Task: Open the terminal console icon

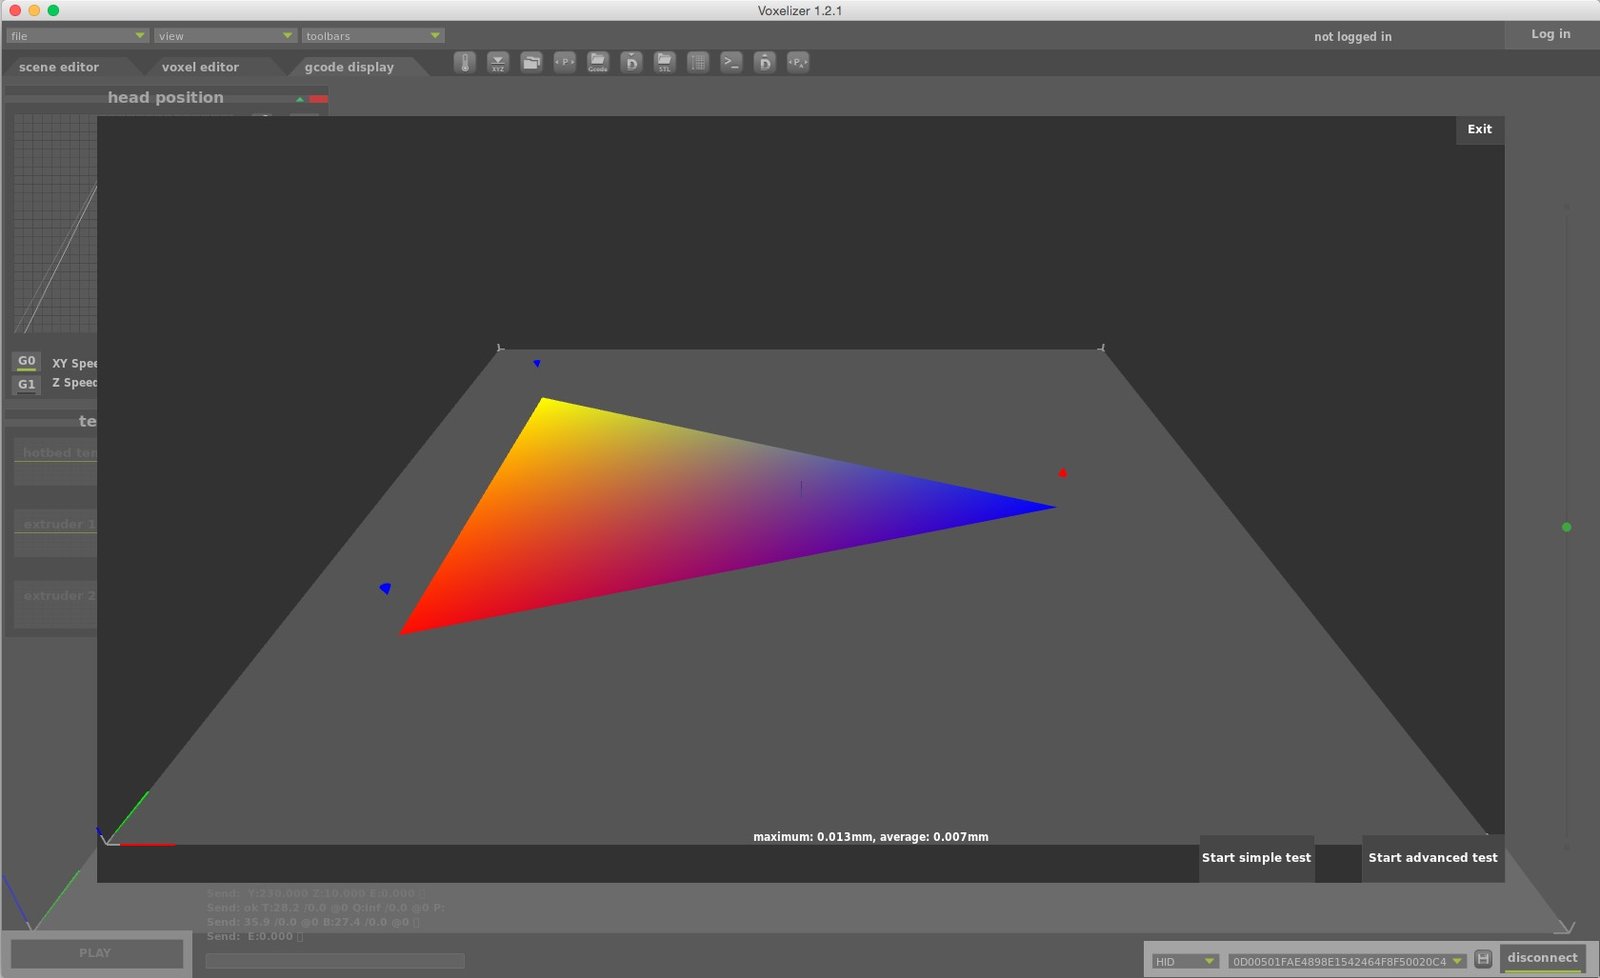Action: (732, 62)
